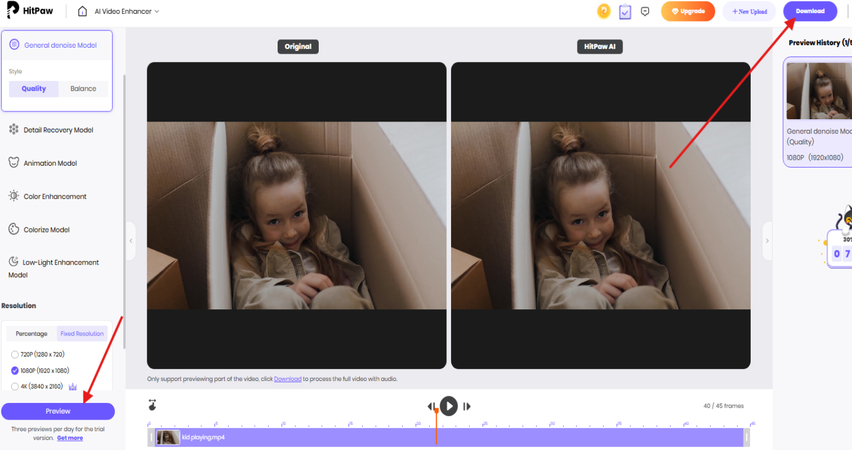Click the clear timeline icon
The height and width of the screenshot is (450, 852).
153,405
